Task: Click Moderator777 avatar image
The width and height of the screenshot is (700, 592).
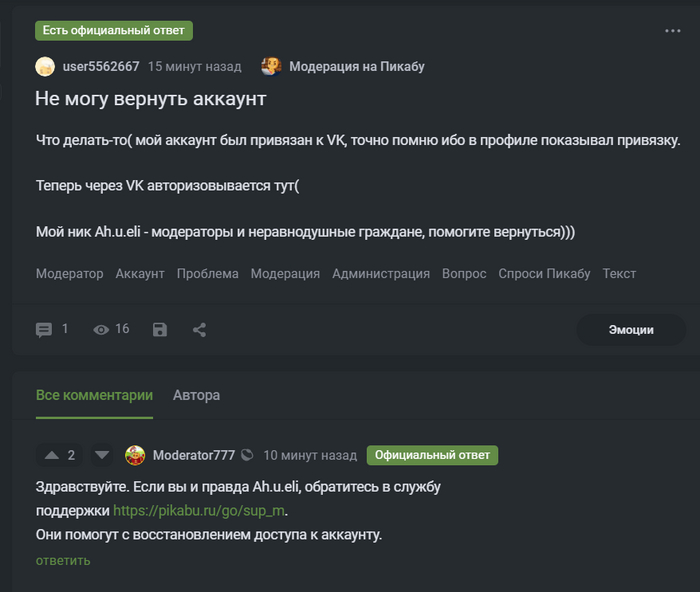Action: click(135, 455)
